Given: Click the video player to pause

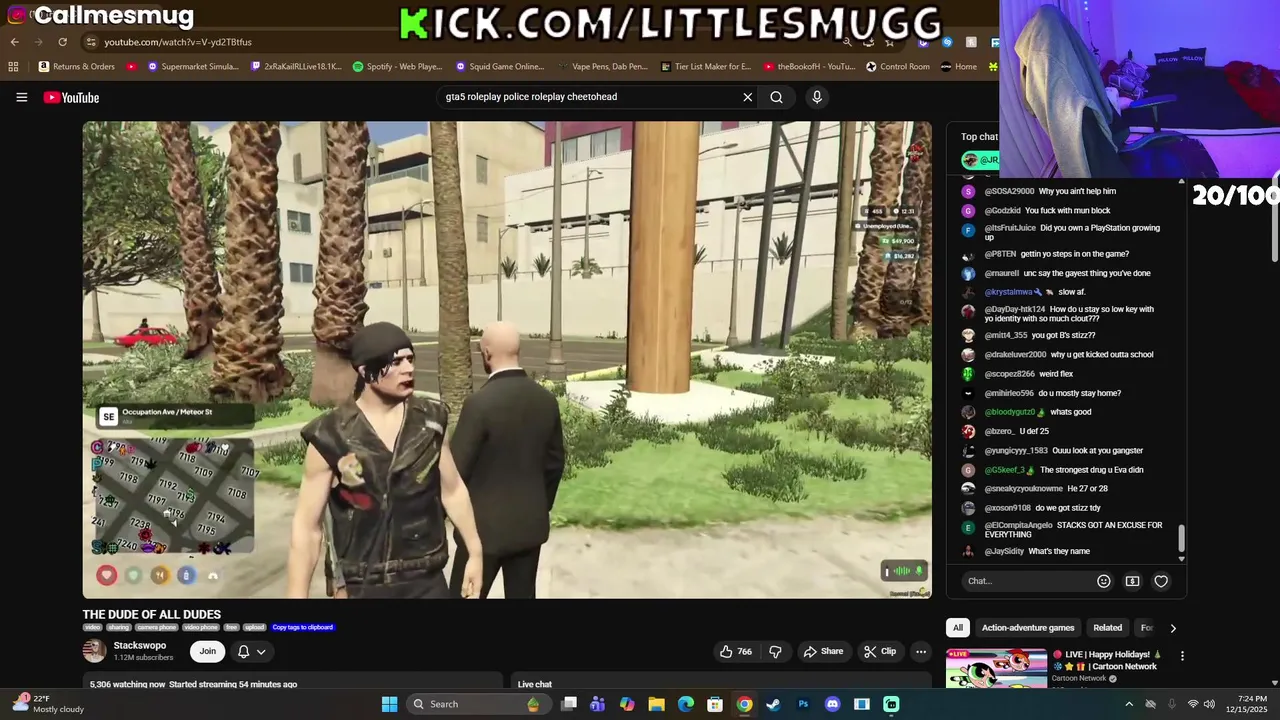Looking at the screenshot, I should (507, 360).
